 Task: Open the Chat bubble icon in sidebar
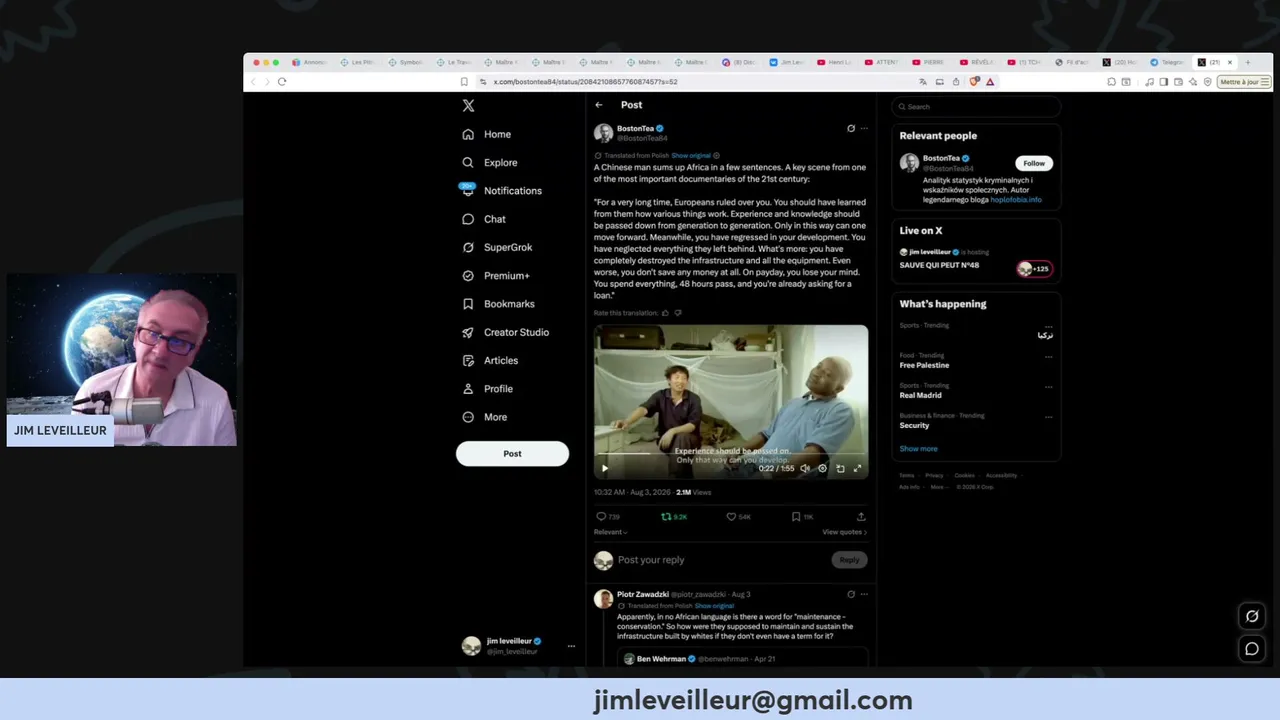(x=468, y=219)
